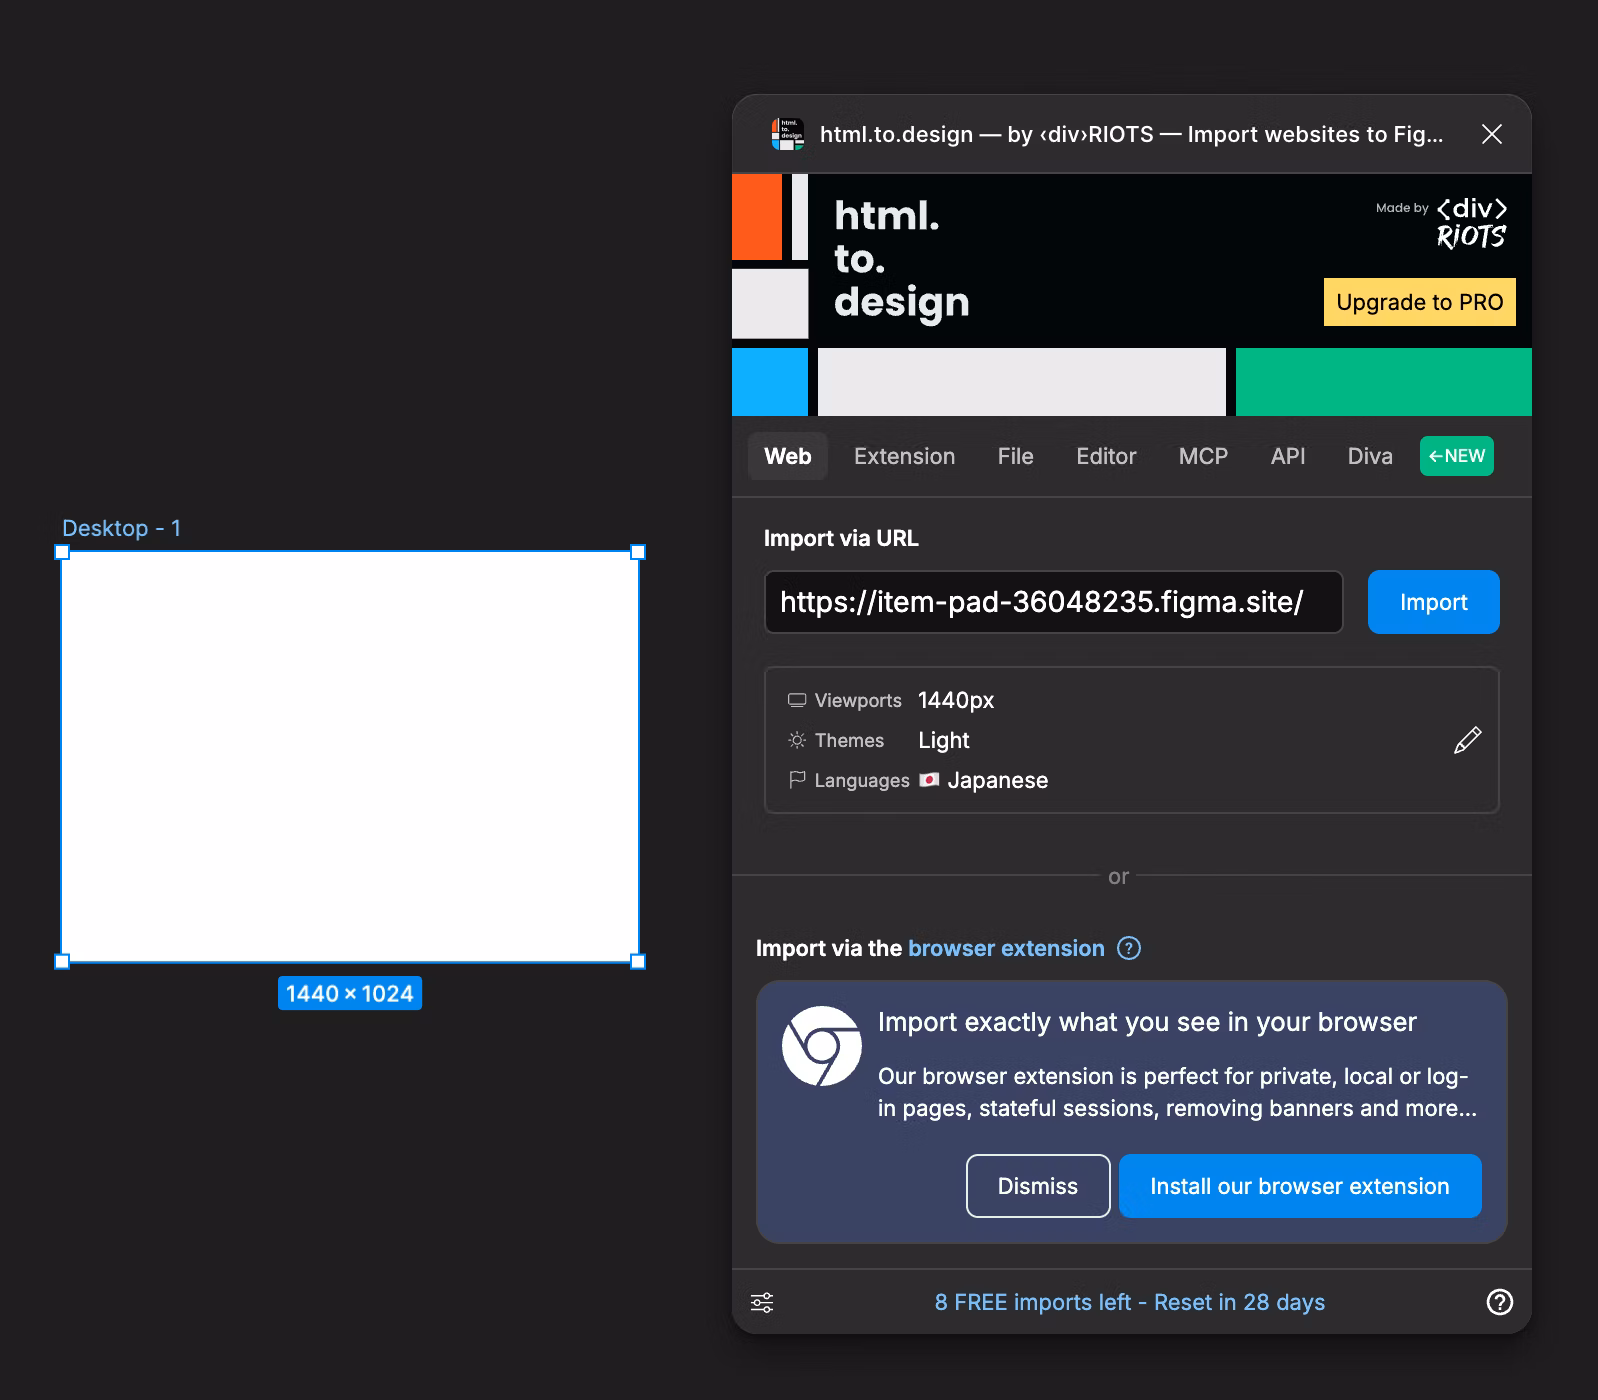Click the browser extension help icon
1598x1400 pixels.
pyautogui.click(x=1129, y=948)
